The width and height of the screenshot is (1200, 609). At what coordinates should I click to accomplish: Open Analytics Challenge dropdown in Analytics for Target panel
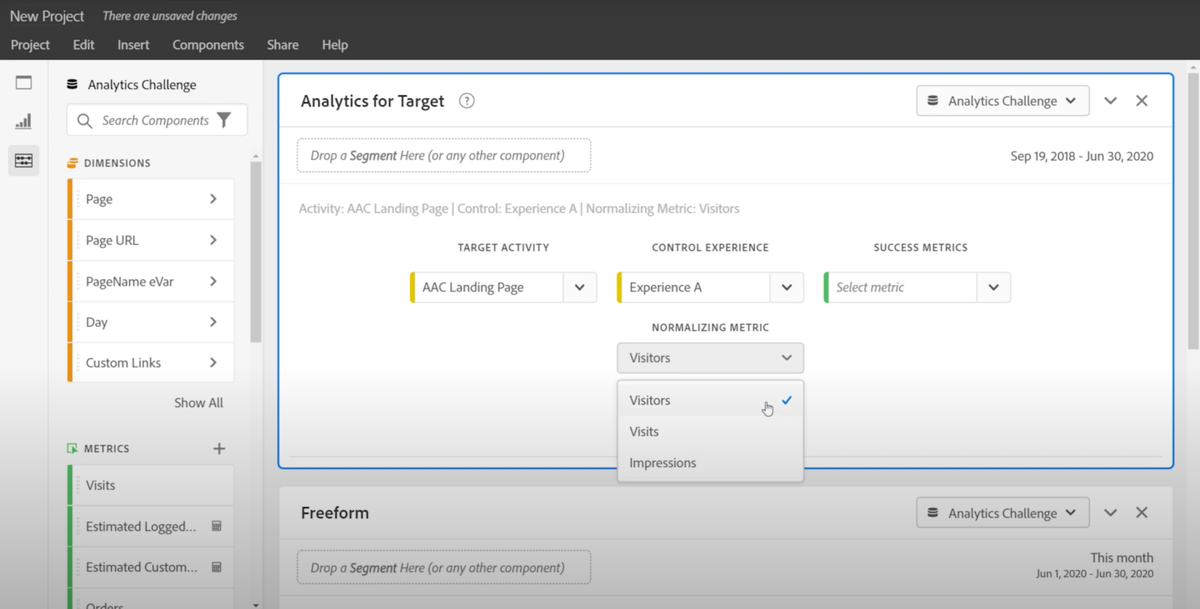(1002, 101)
